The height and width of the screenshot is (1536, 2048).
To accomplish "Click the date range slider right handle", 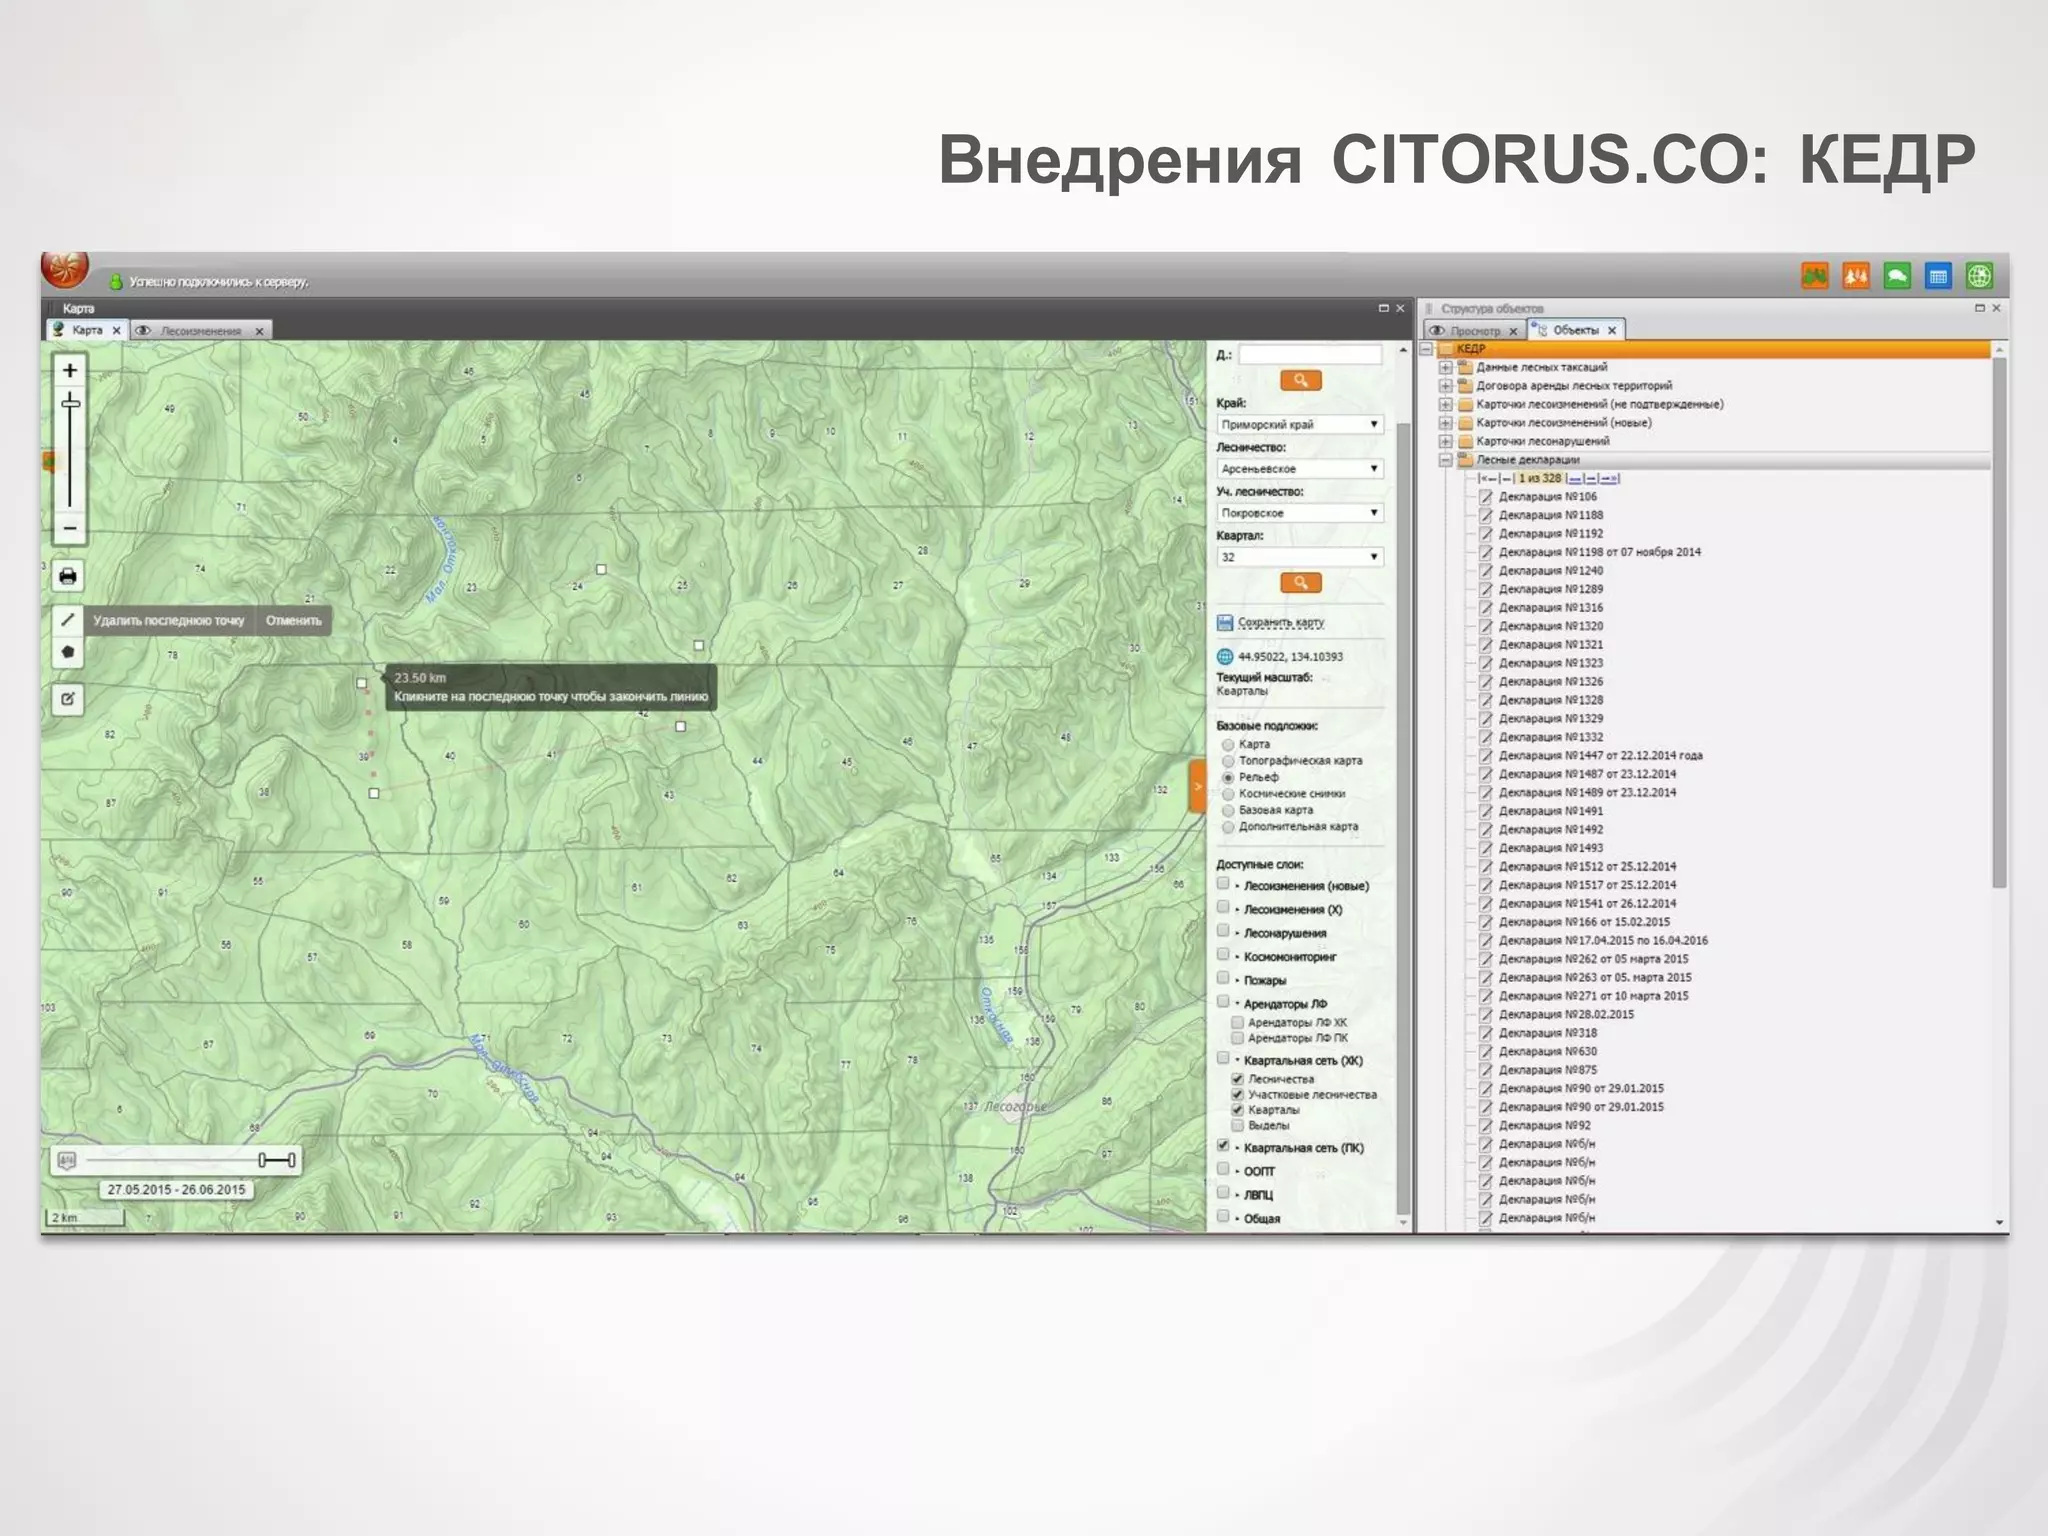I will (x=291, y=1160).
